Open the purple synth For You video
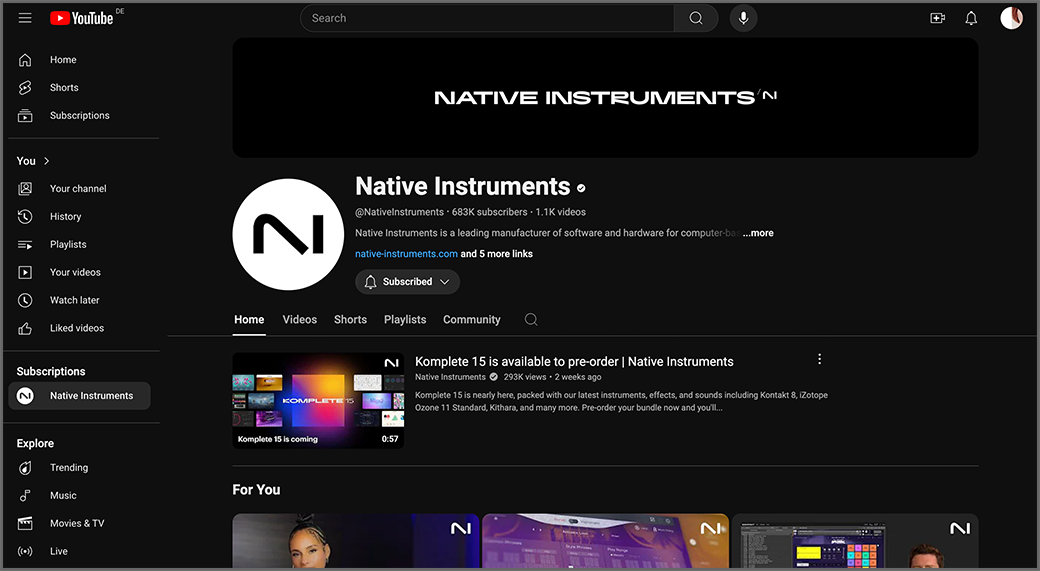Screen dimensions: 1040x571 [x=605, y=540]
